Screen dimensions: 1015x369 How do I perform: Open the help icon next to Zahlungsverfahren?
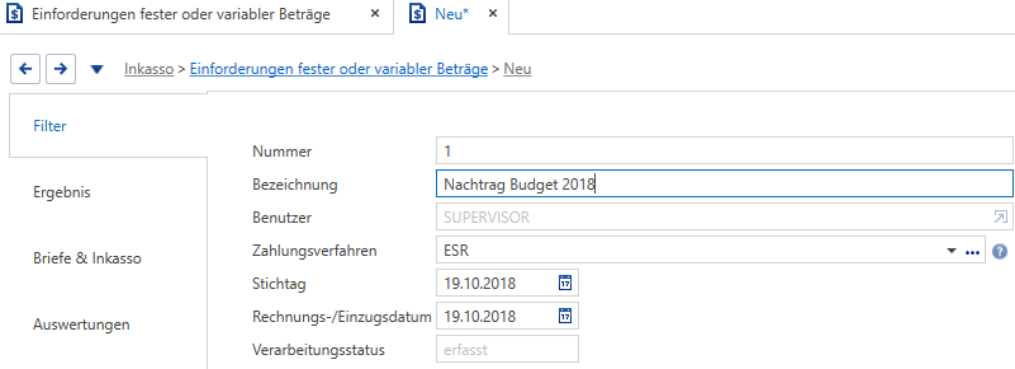(1000, 251)
